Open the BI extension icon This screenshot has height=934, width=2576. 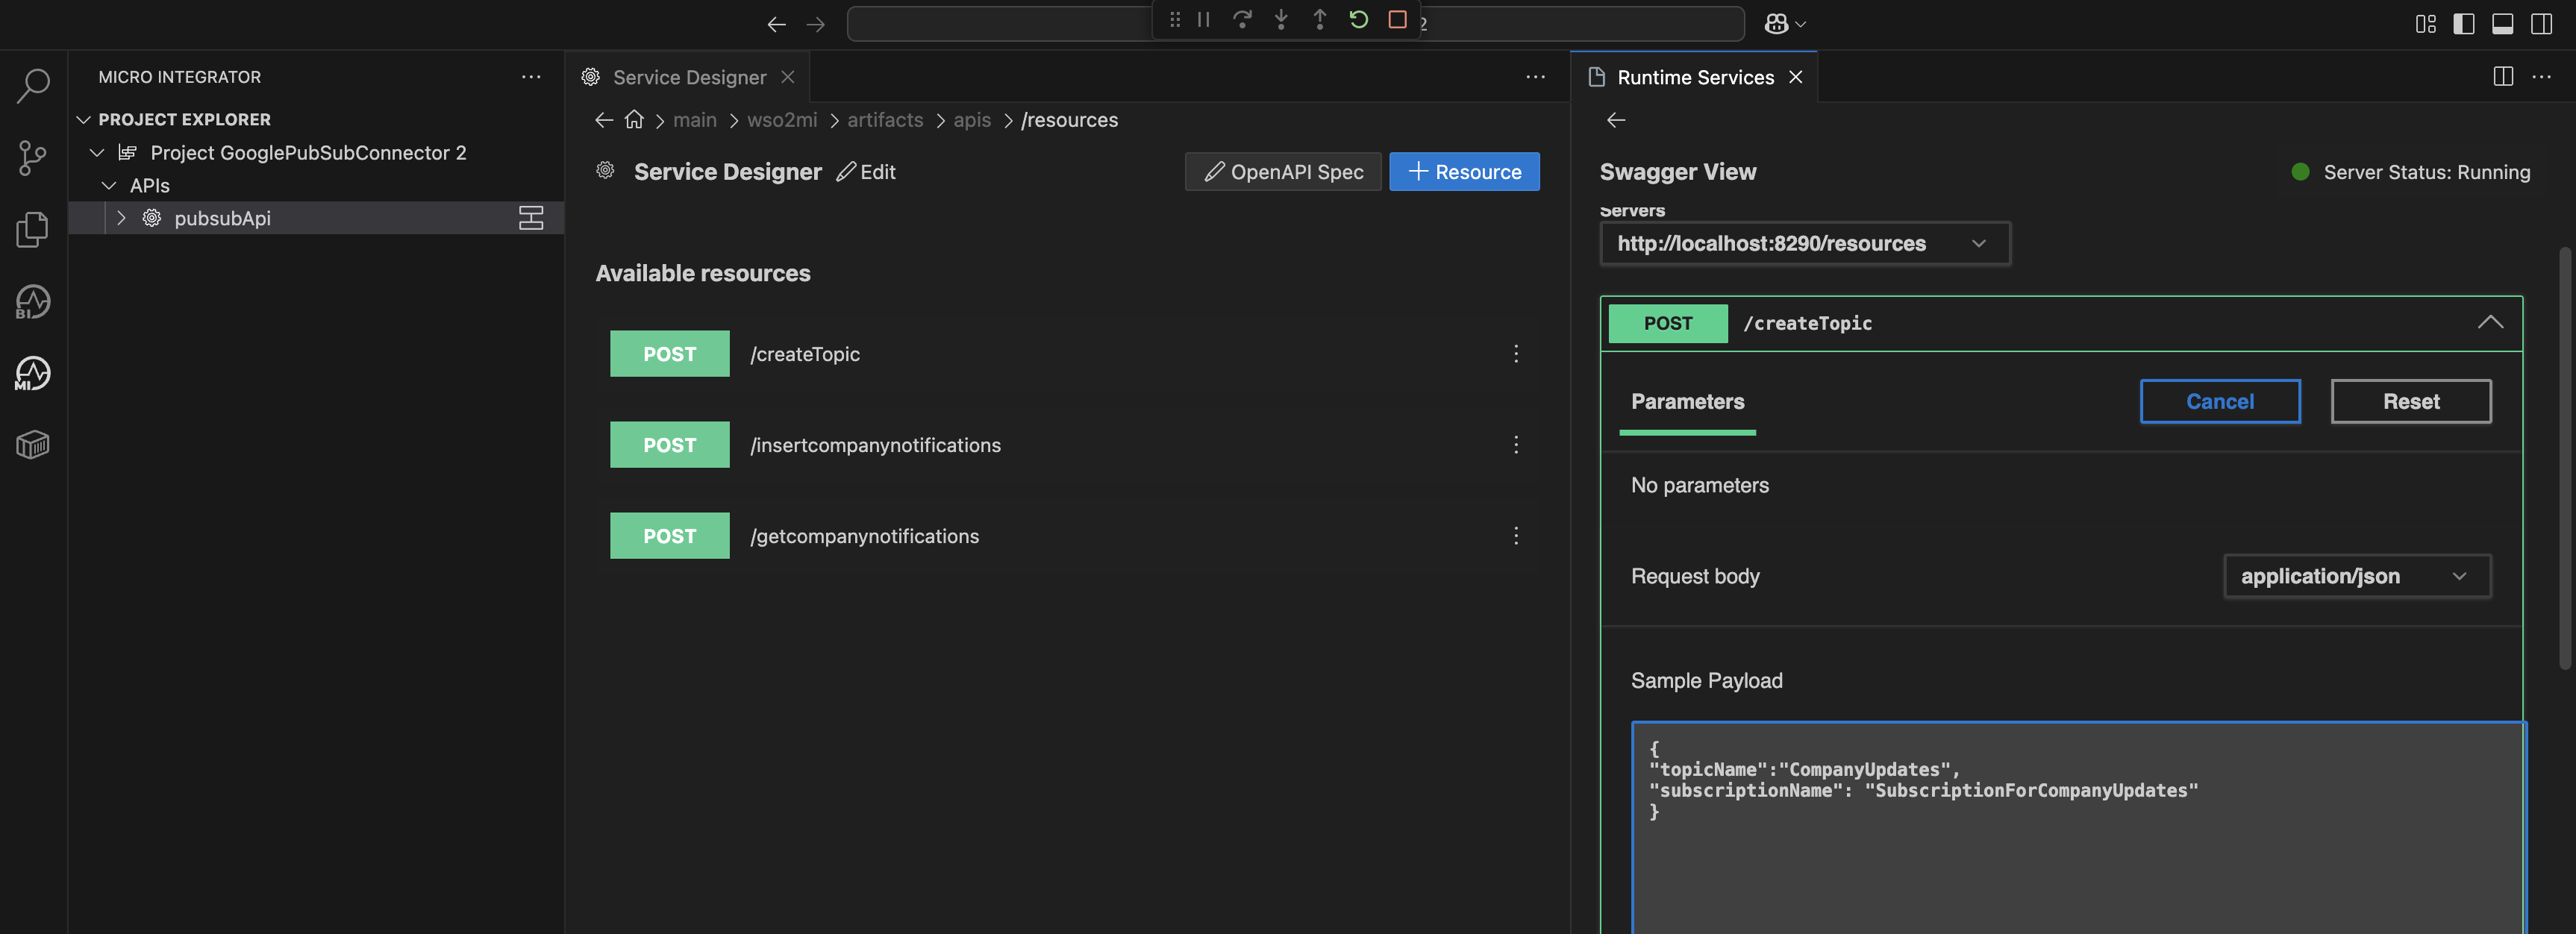[33, 301]
